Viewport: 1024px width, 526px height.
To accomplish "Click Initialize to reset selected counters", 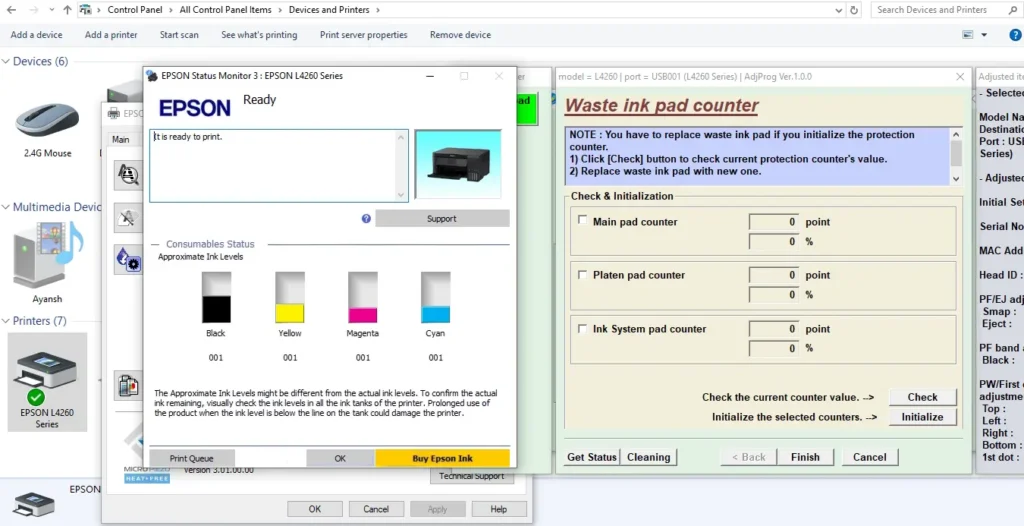I will coord(922,416).
